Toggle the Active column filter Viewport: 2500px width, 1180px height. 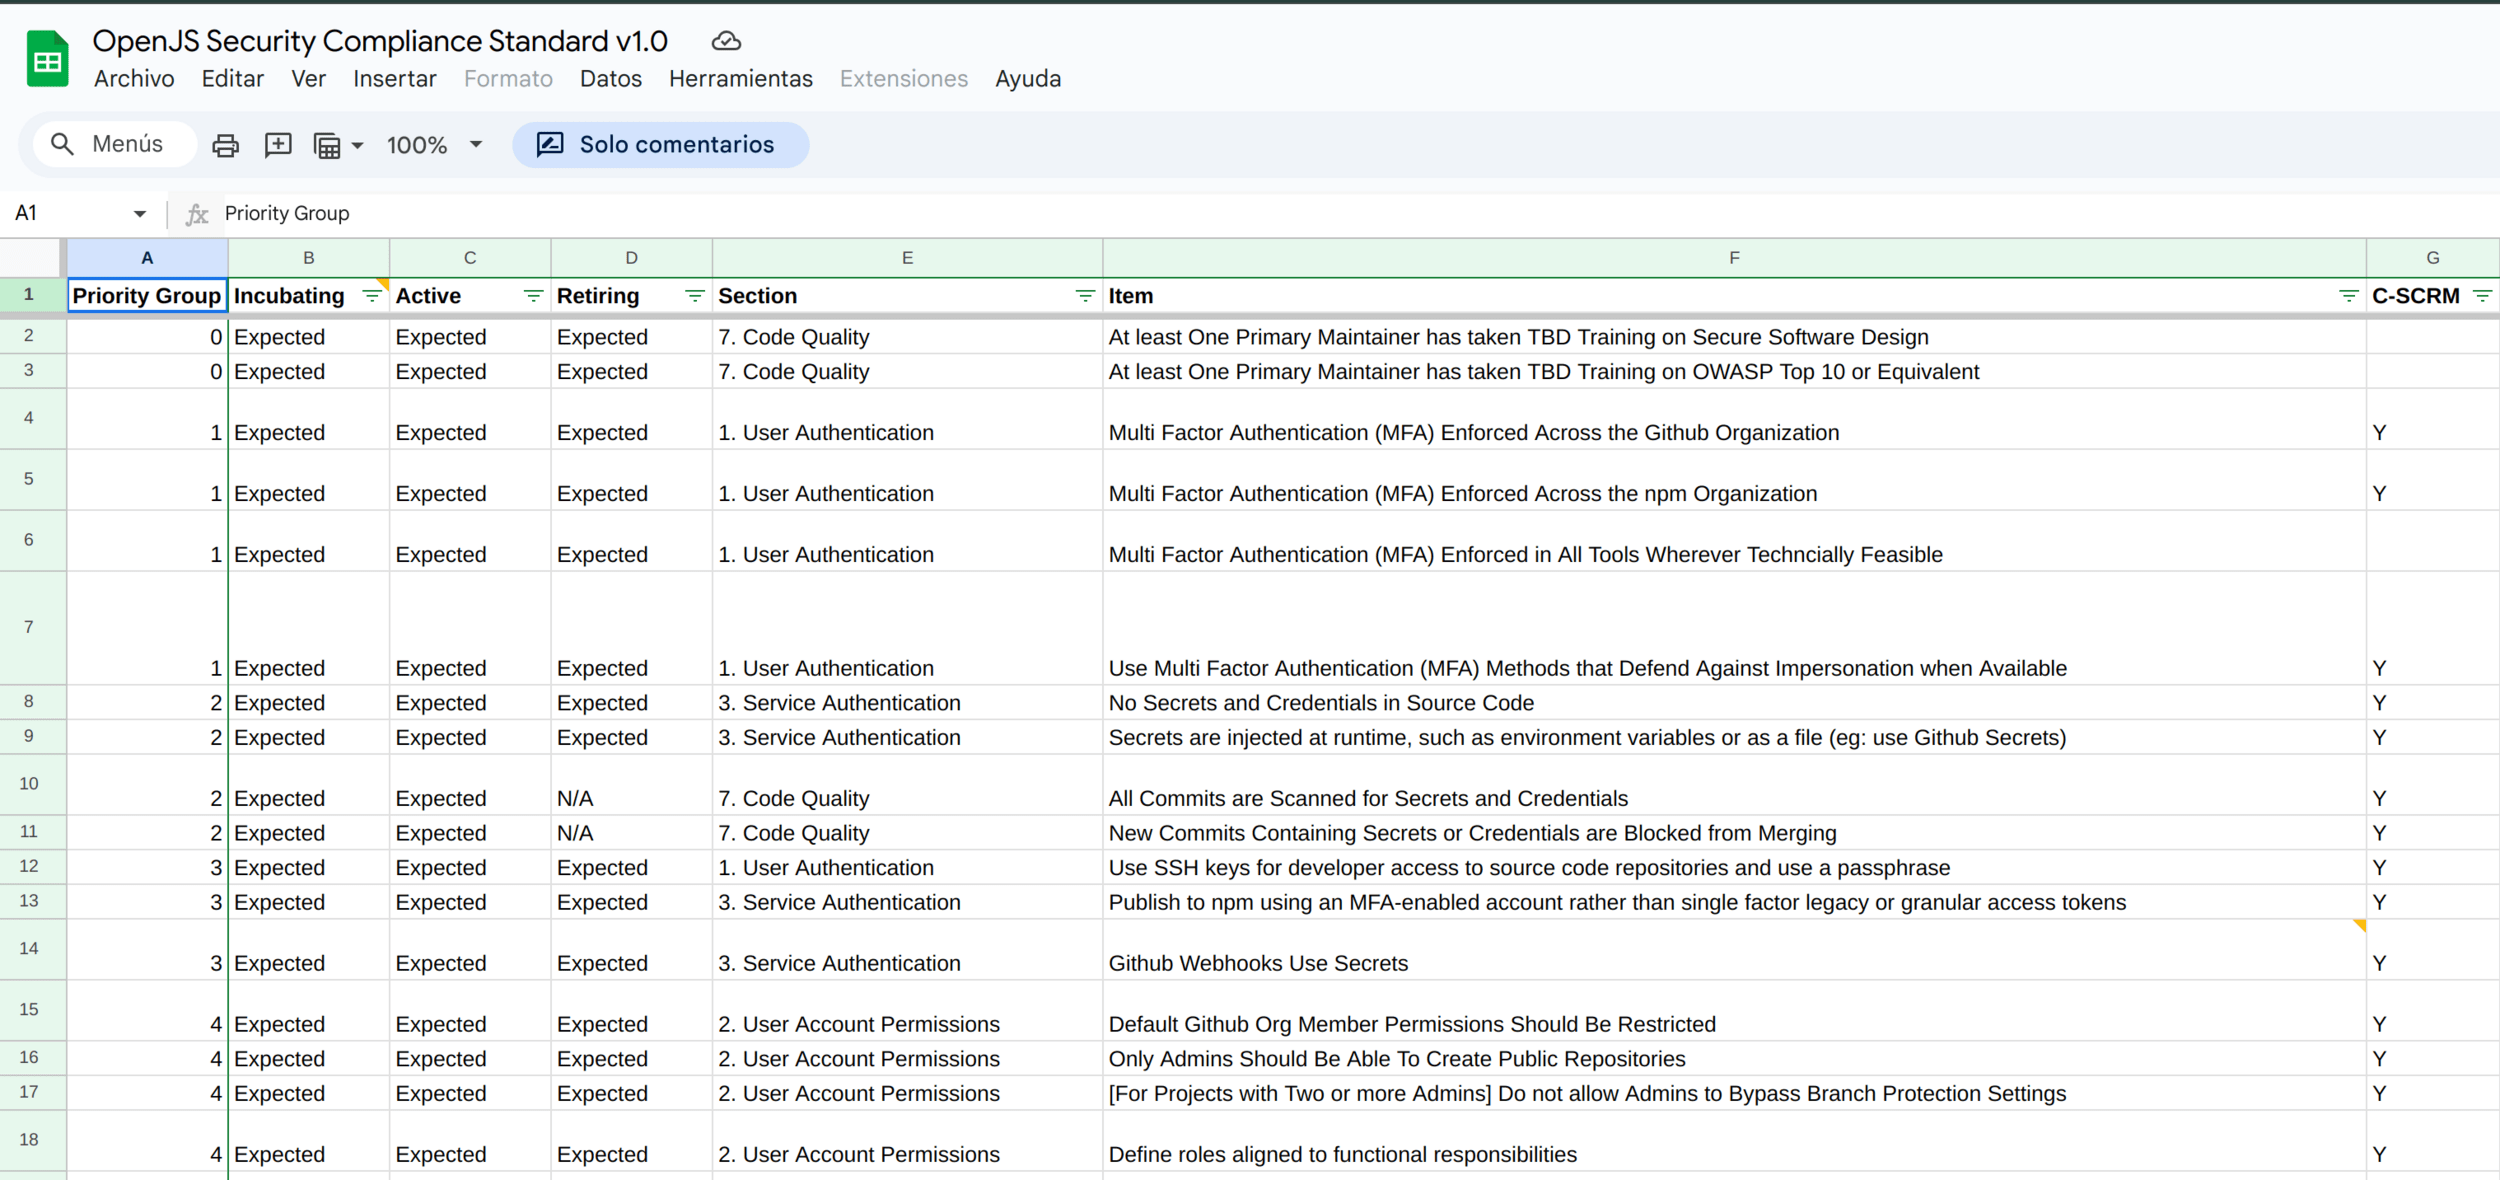[x=533, y=296]
